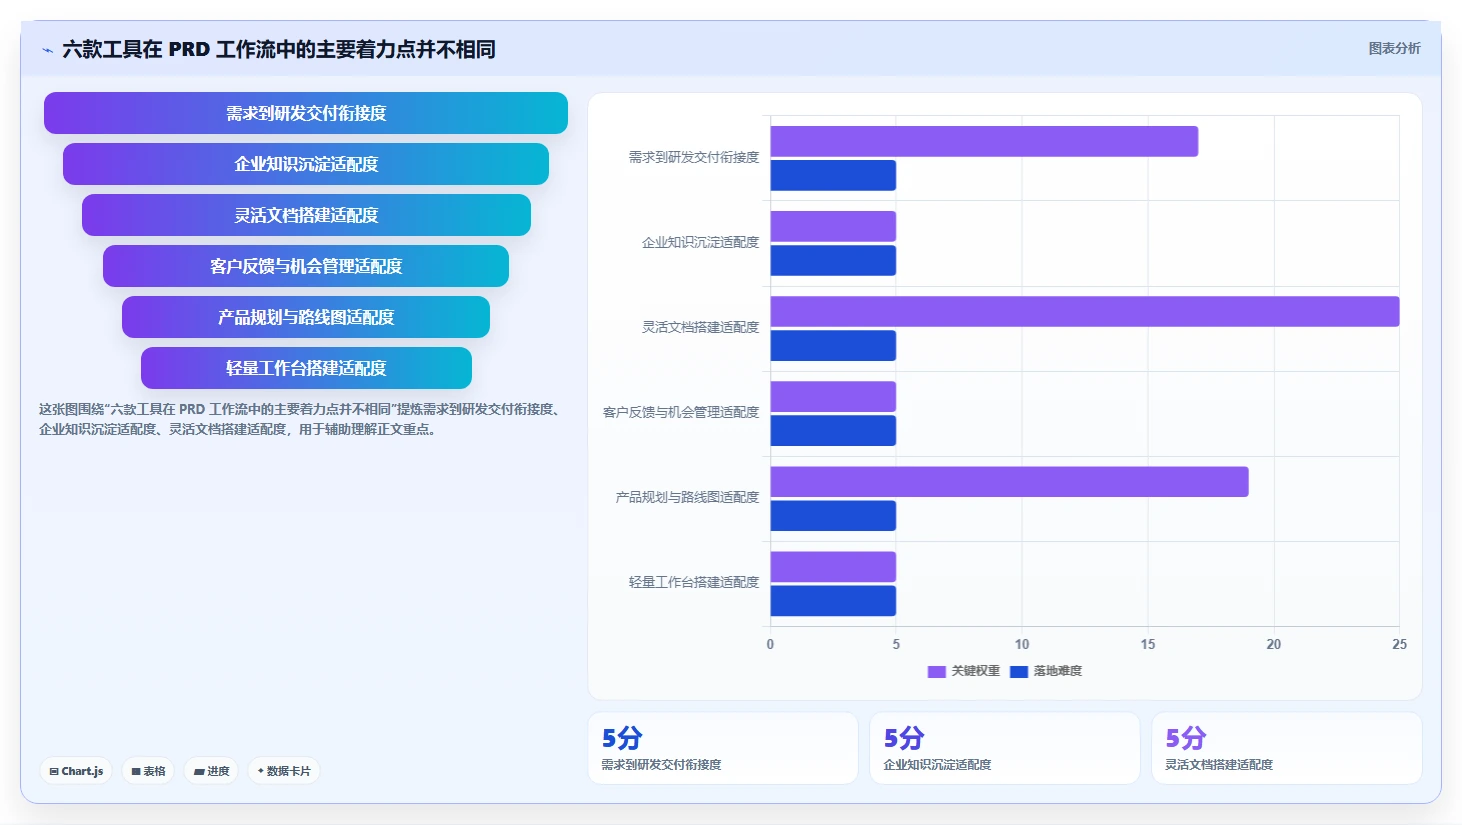Select the 产品规划与路线图适配度 funnel bar

pyautogui.click(x=306, y=317)
